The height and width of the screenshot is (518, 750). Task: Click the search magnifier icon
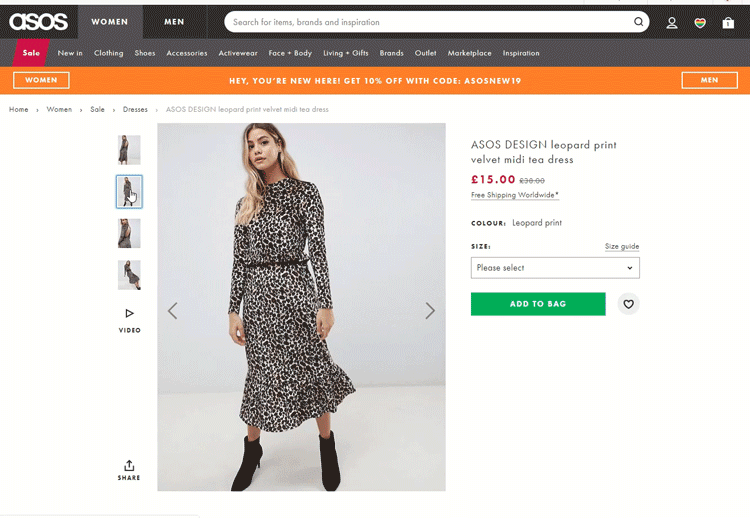pos(638,22)
